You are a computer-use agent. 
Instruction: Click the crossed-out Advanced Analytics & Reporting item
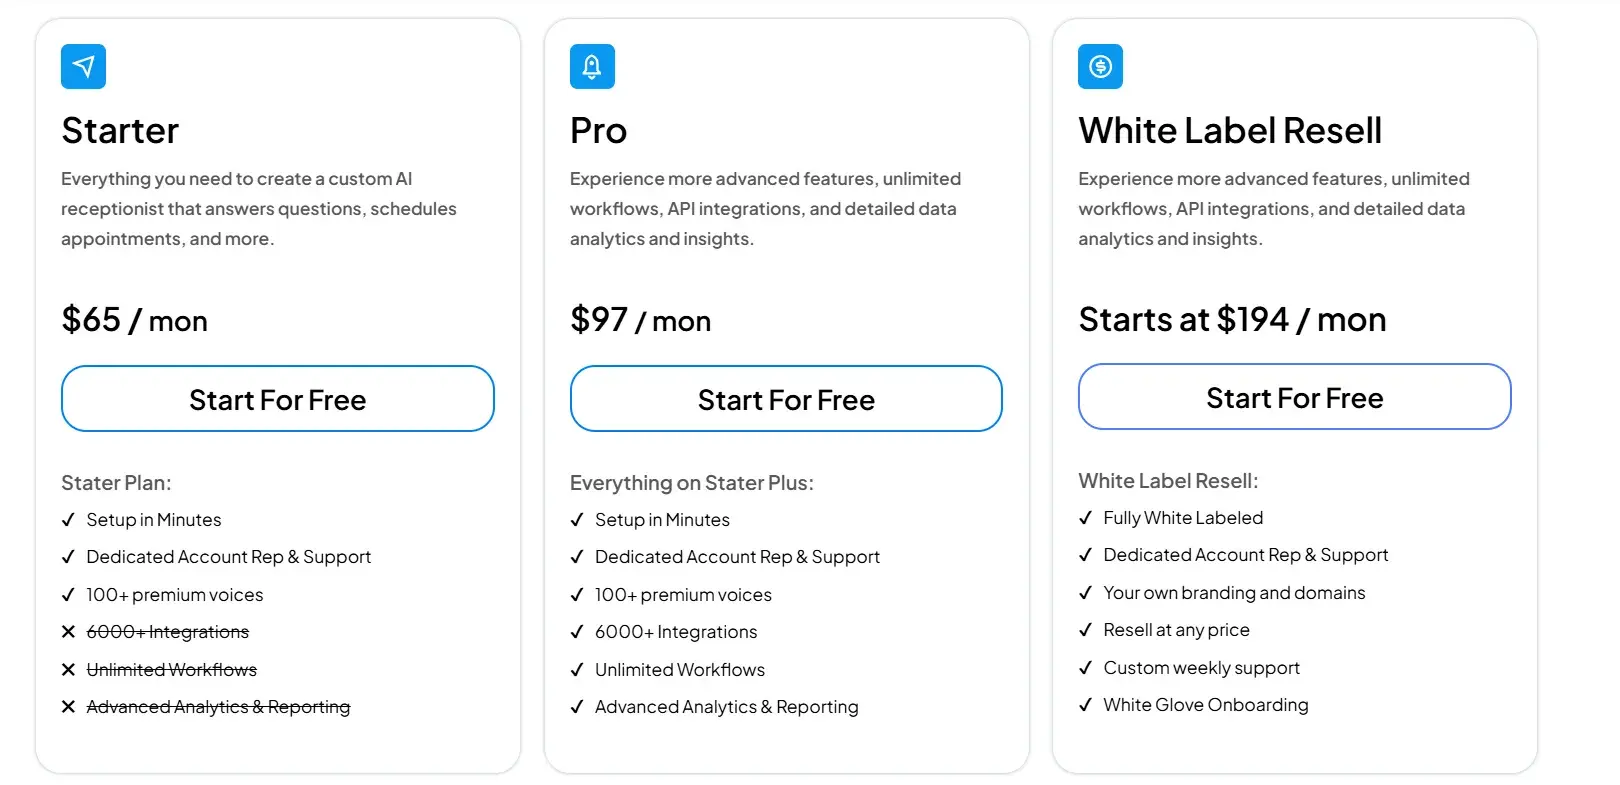tap(218, 706)
